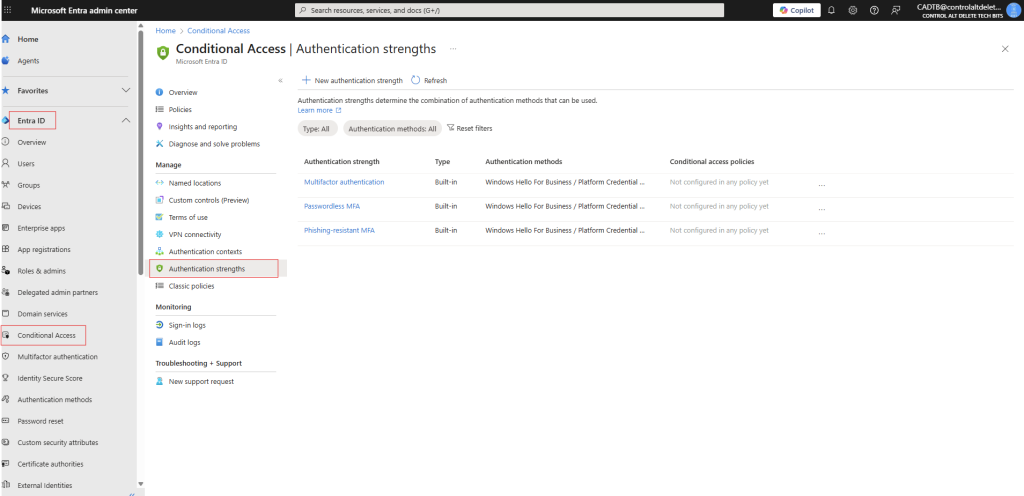Click the feedback icon in header
Viewport: 1024px width, 496px height.
[895, 10]
